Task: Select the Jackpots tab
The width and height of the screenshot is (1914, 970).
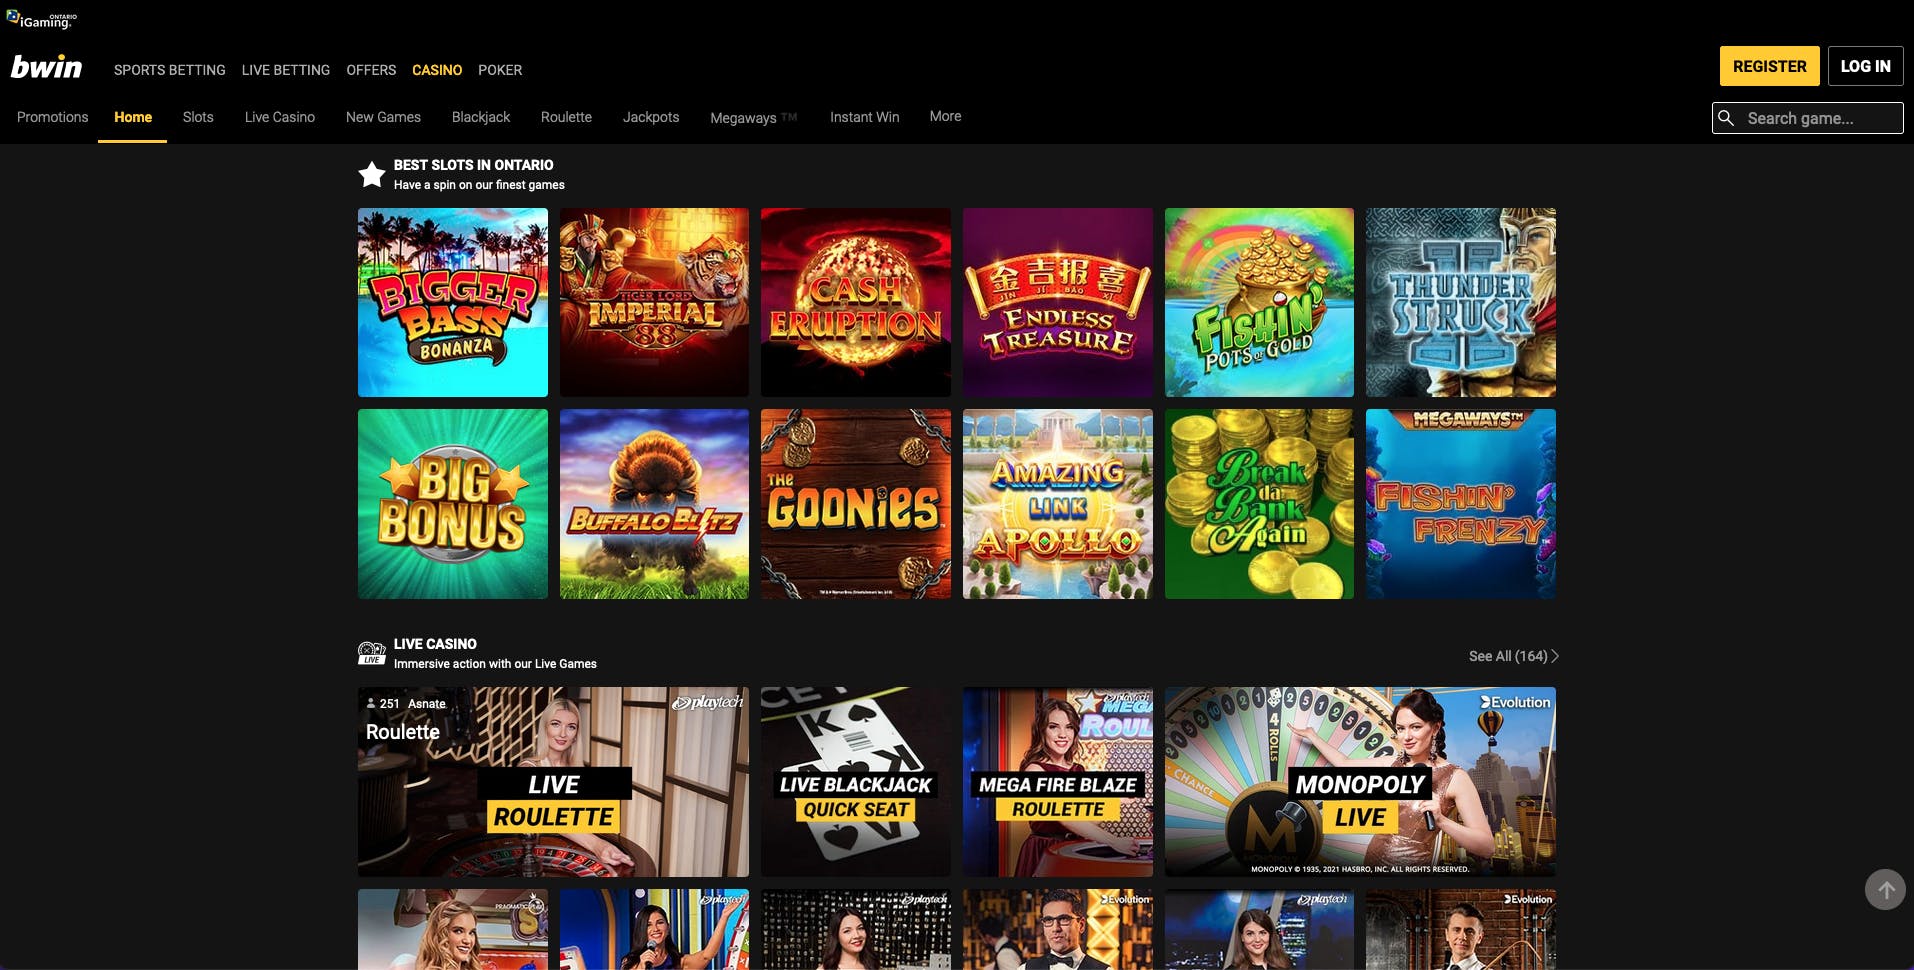Action: (x=651, y=117)
